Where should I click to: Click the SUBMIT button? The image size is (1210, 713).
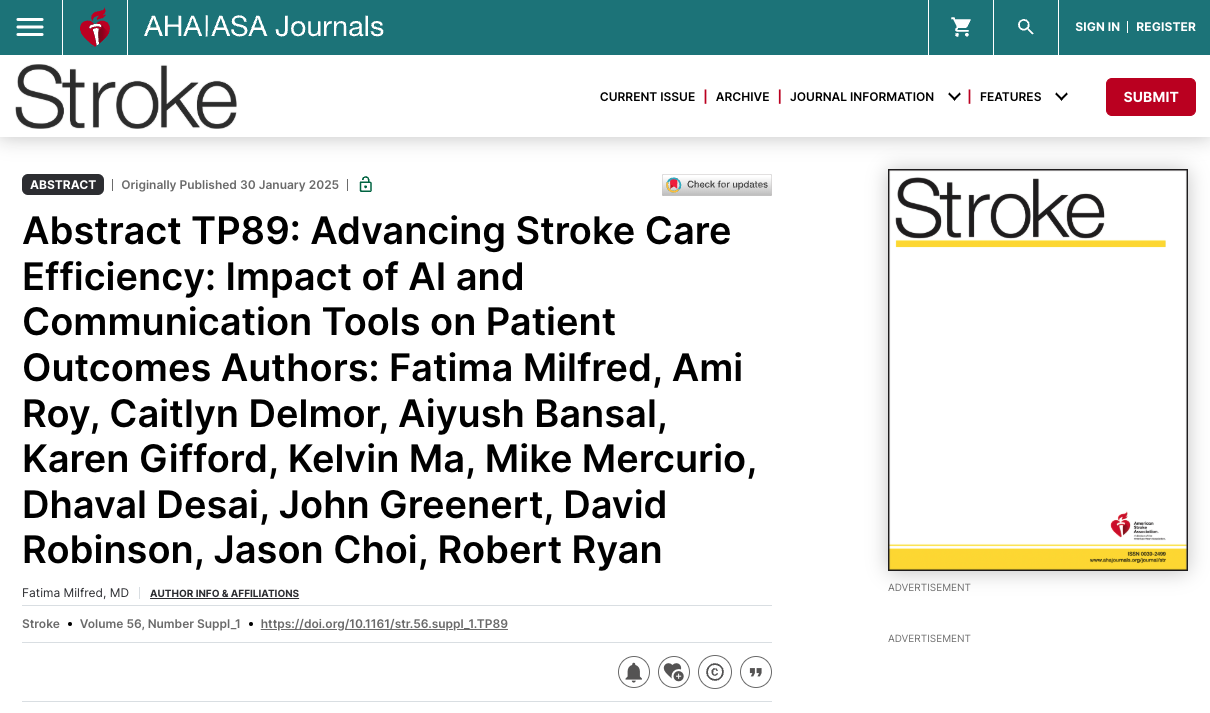click(1151, 97)
